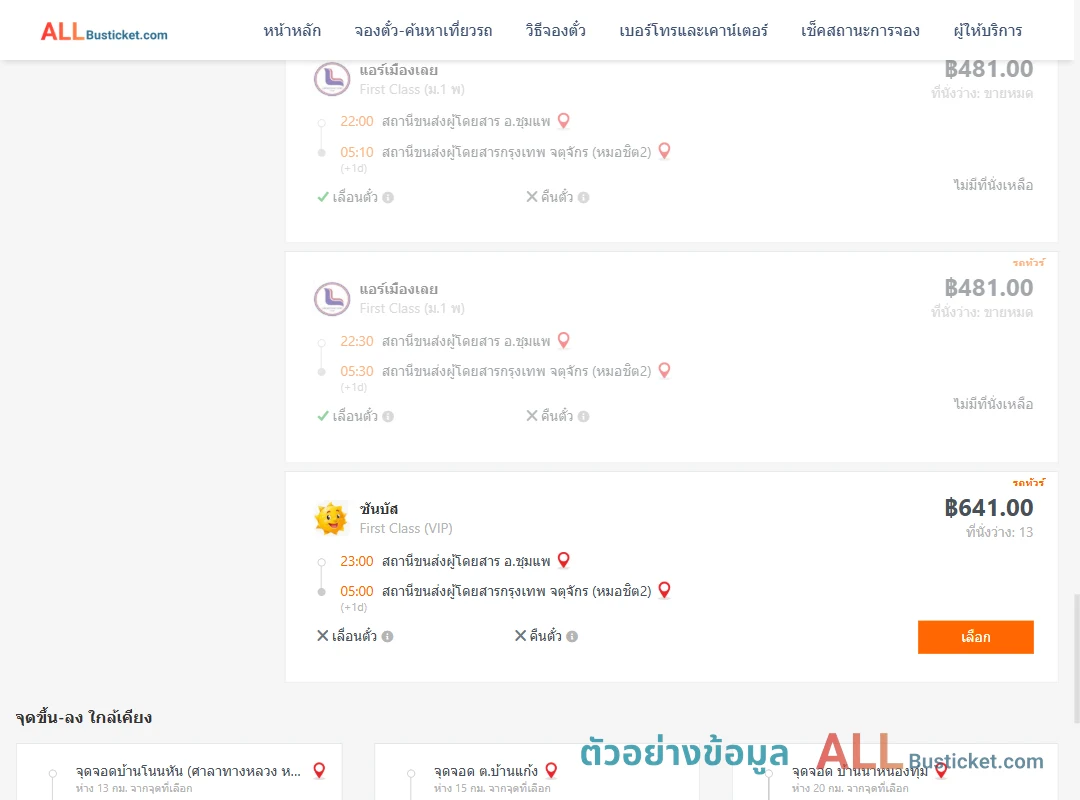Click the 05:10 arrival time
This screenshot has width=1080, height=800.
(357, 152)
